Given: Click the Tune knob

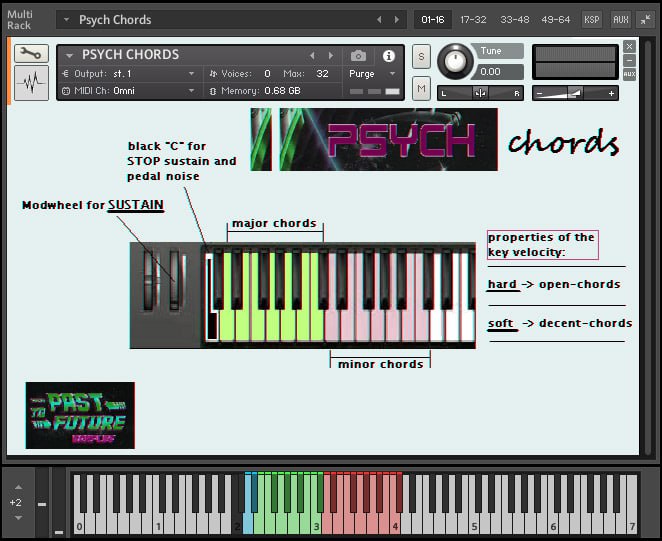Looking at the screenshot, I should [455, 62].
